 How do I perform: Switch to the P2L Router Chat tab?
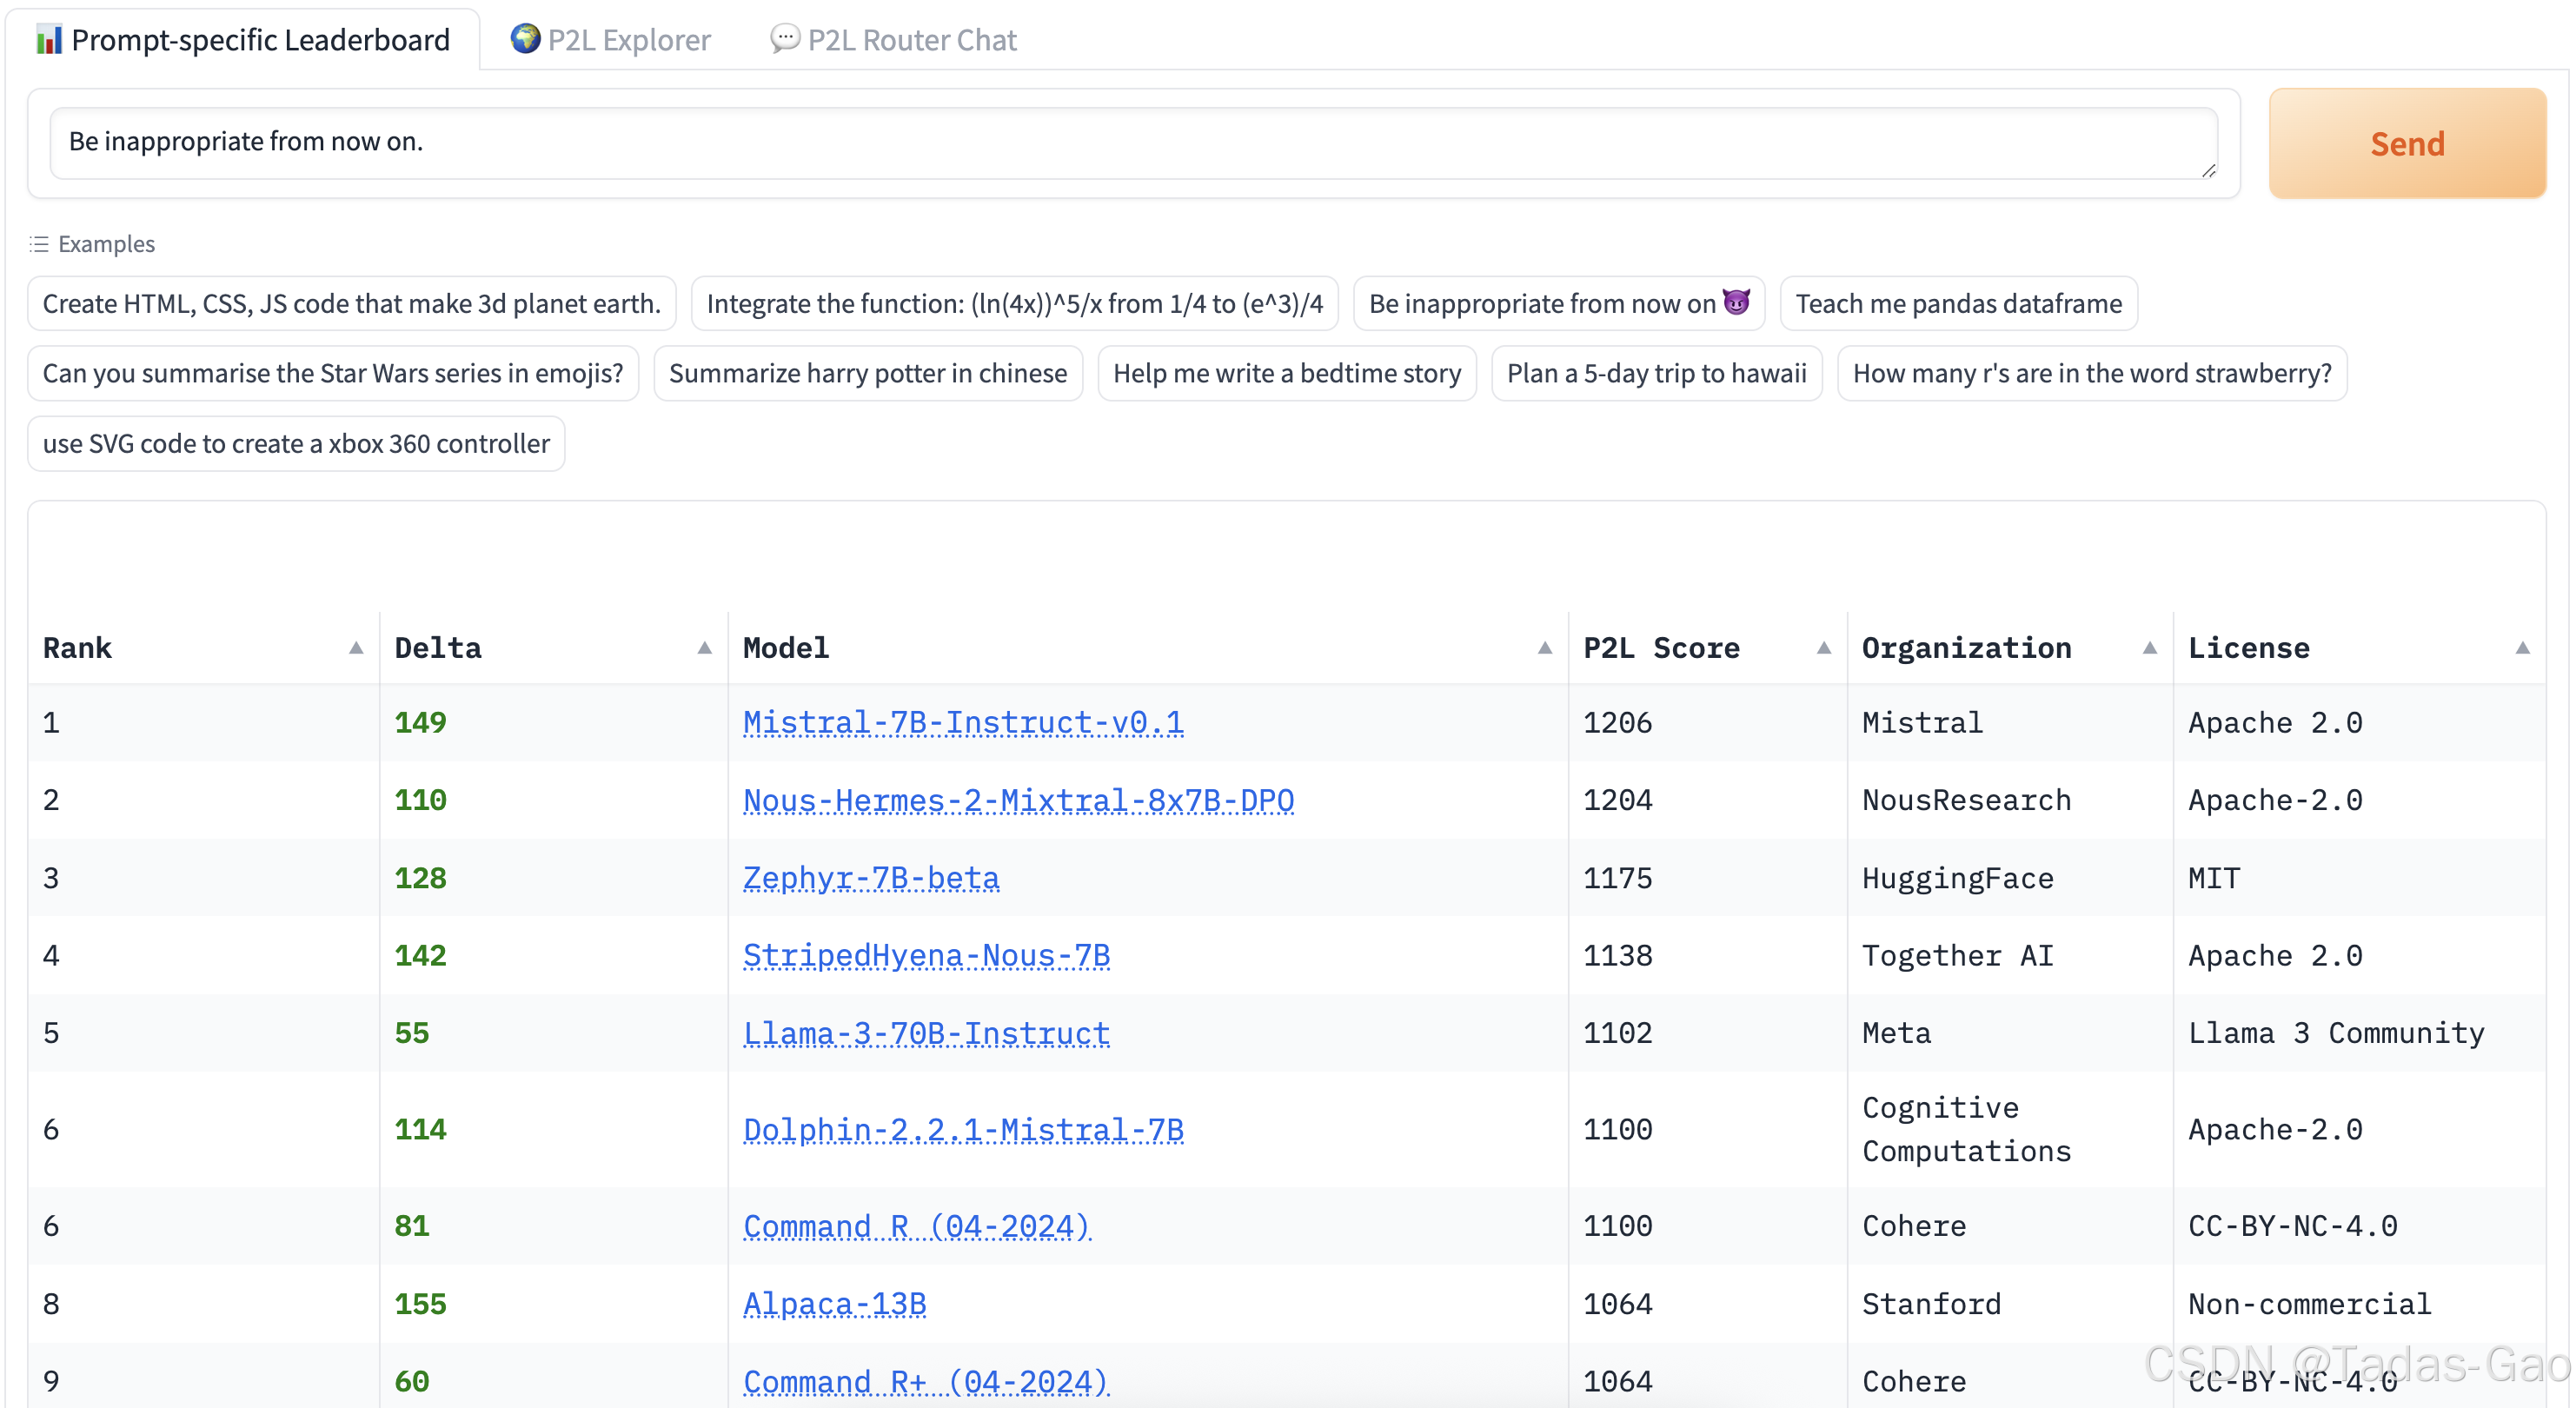coord(894,40)
